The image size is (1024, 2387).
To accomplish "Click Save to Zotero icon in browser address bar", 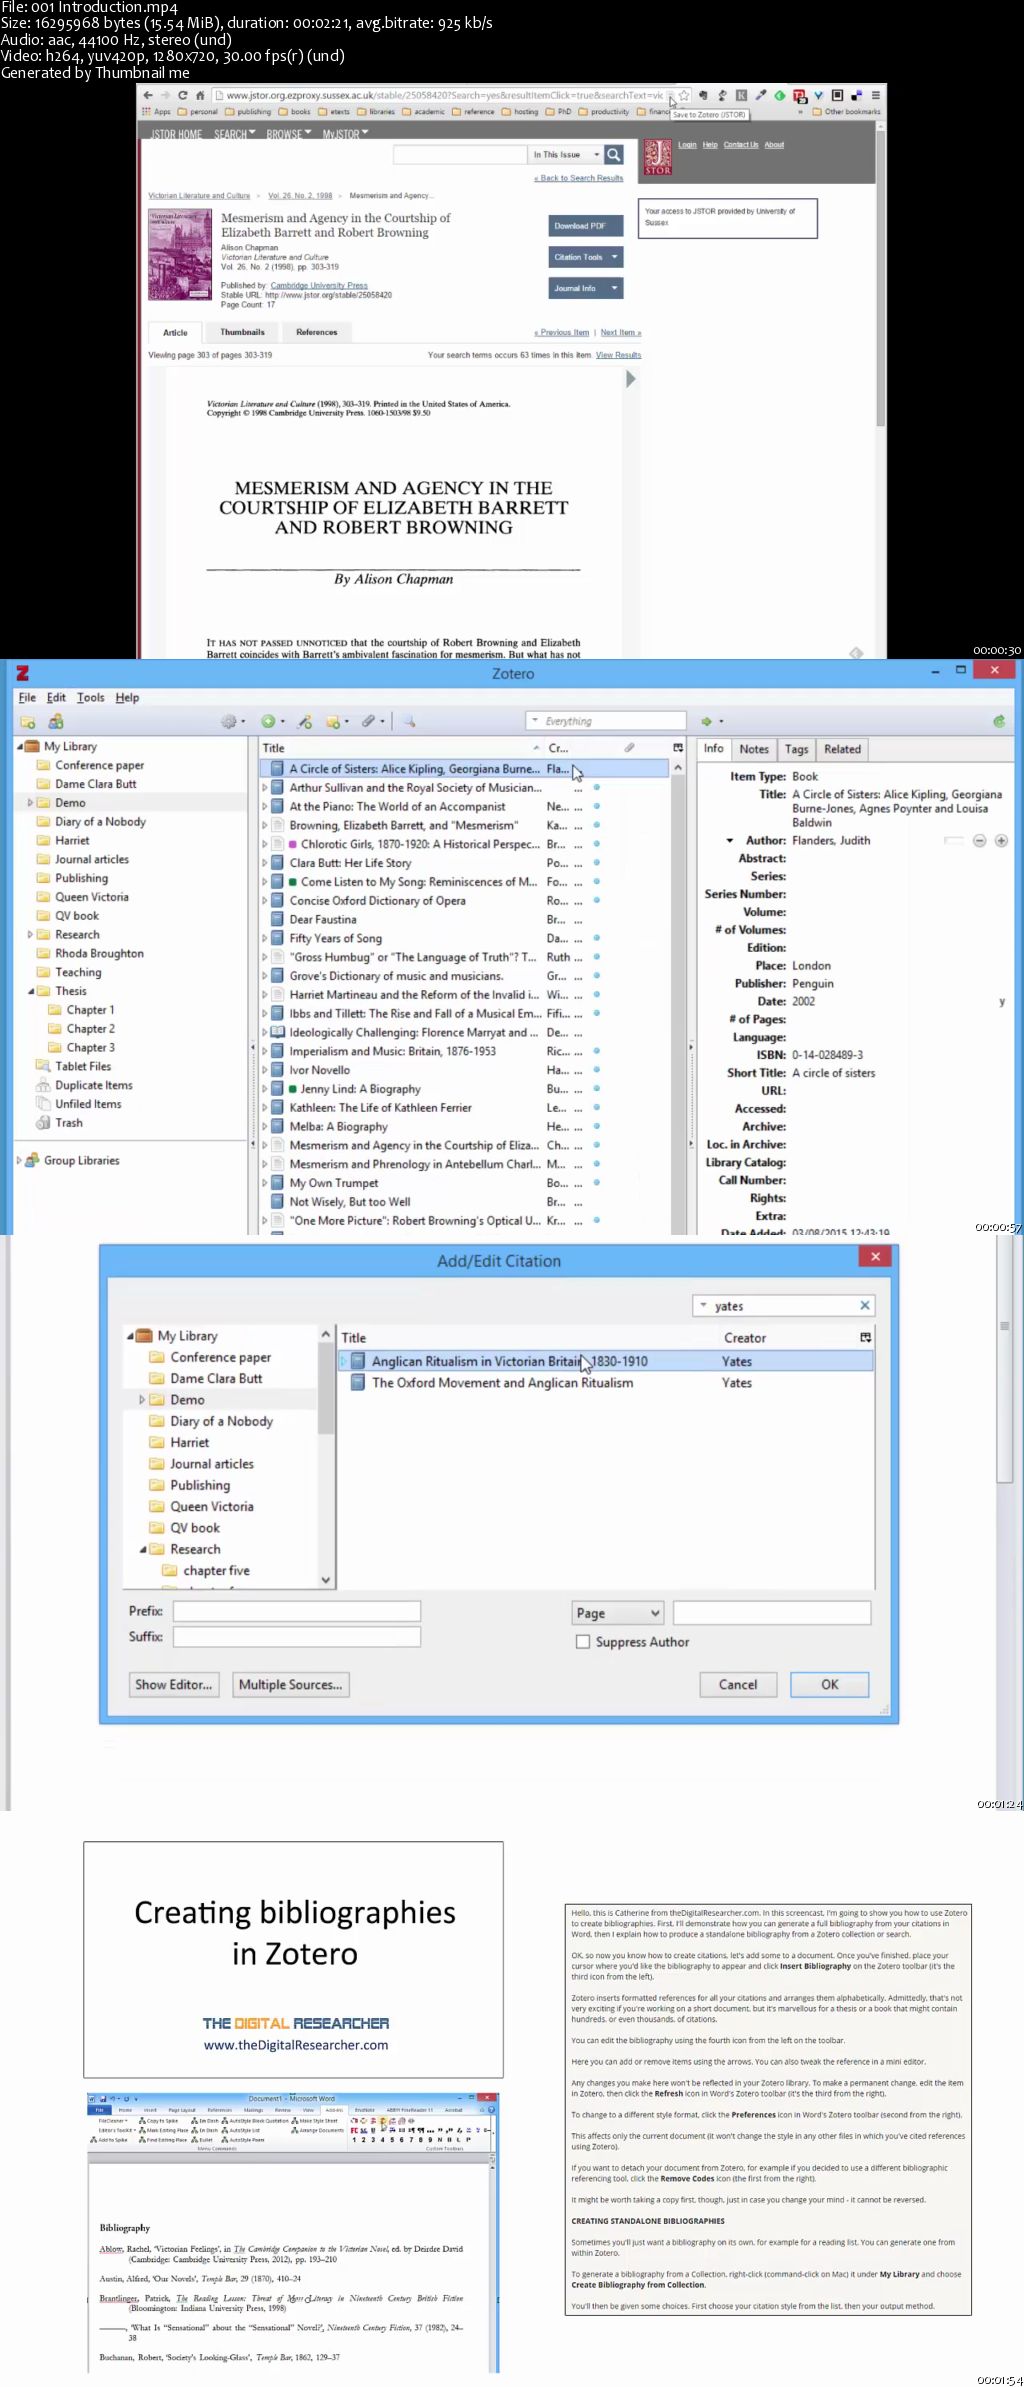I will [x=671, y=96].
